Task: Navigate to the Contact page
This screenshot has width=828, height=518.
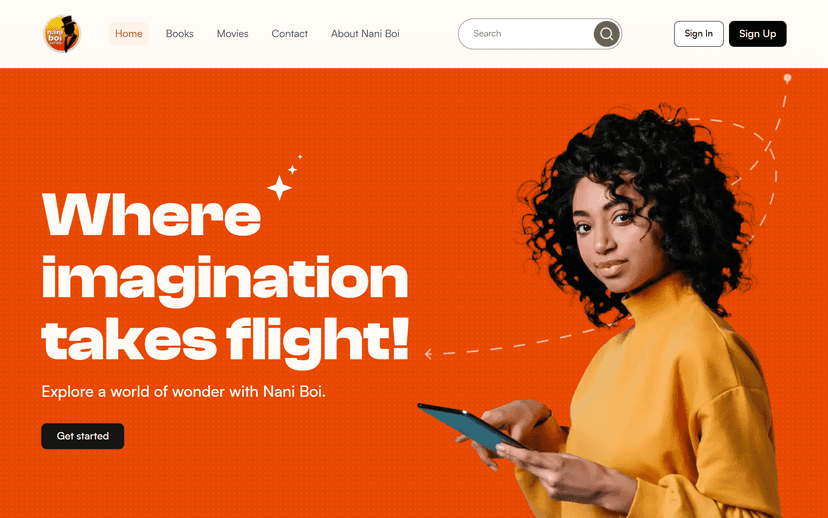Action: coord(289,34)
